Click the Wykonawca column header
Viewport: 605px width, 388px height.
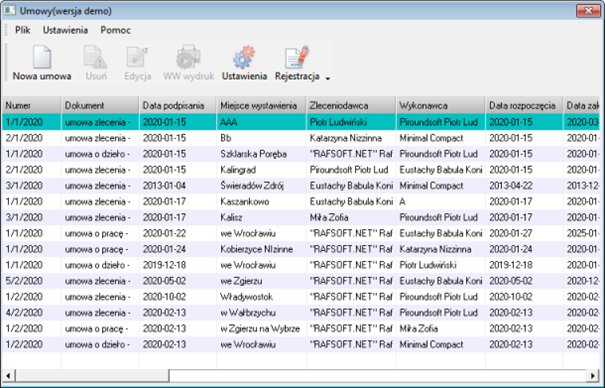coord(441,105)
